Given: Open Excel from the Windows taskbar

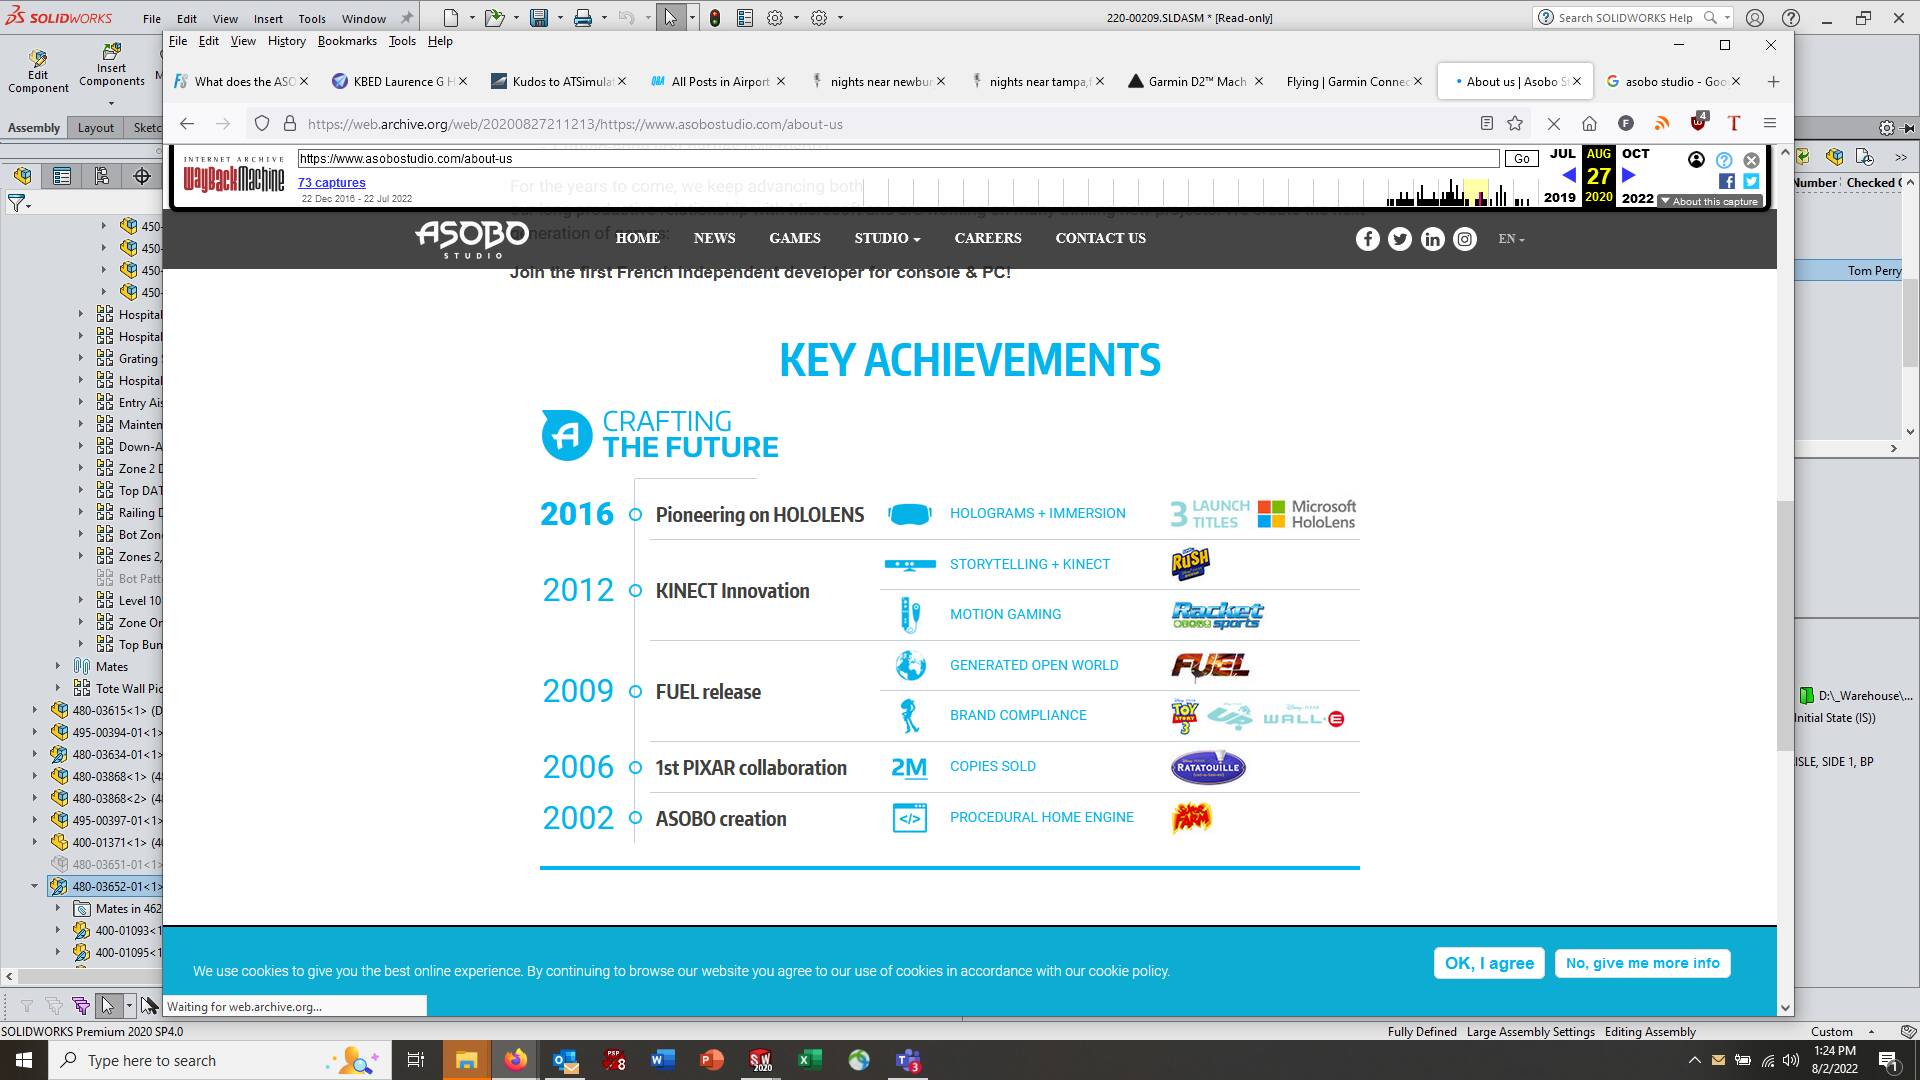Looking at the screenshot, I should (x=810, y=1060).
